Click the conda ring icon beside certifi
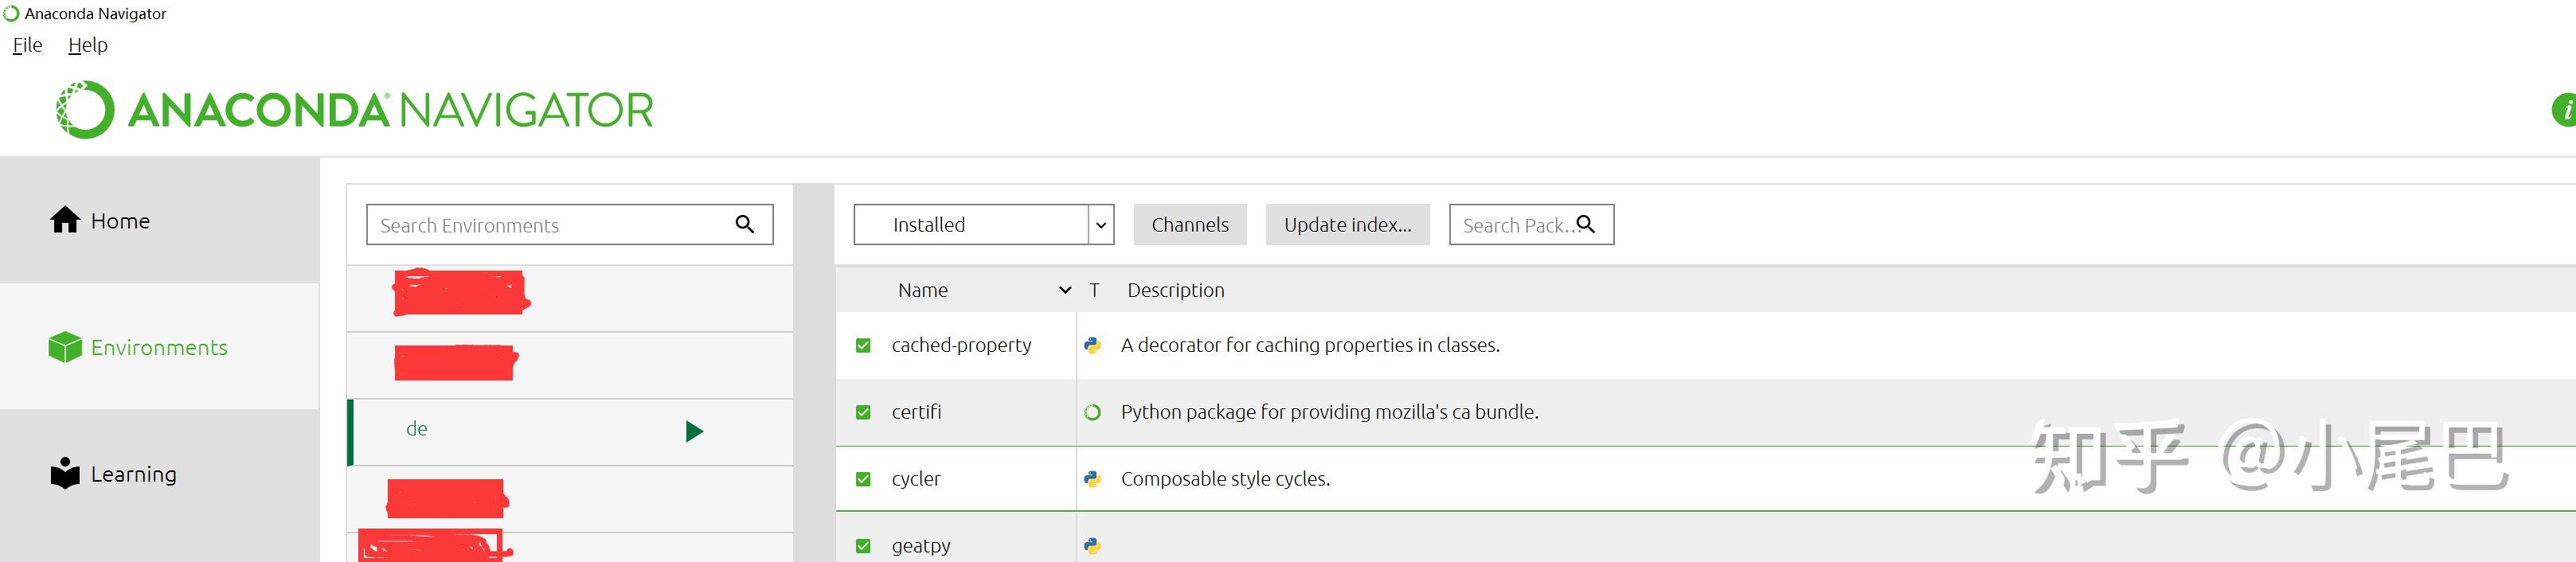This screenshot has width=2576, height=562. coord(1093,412)
